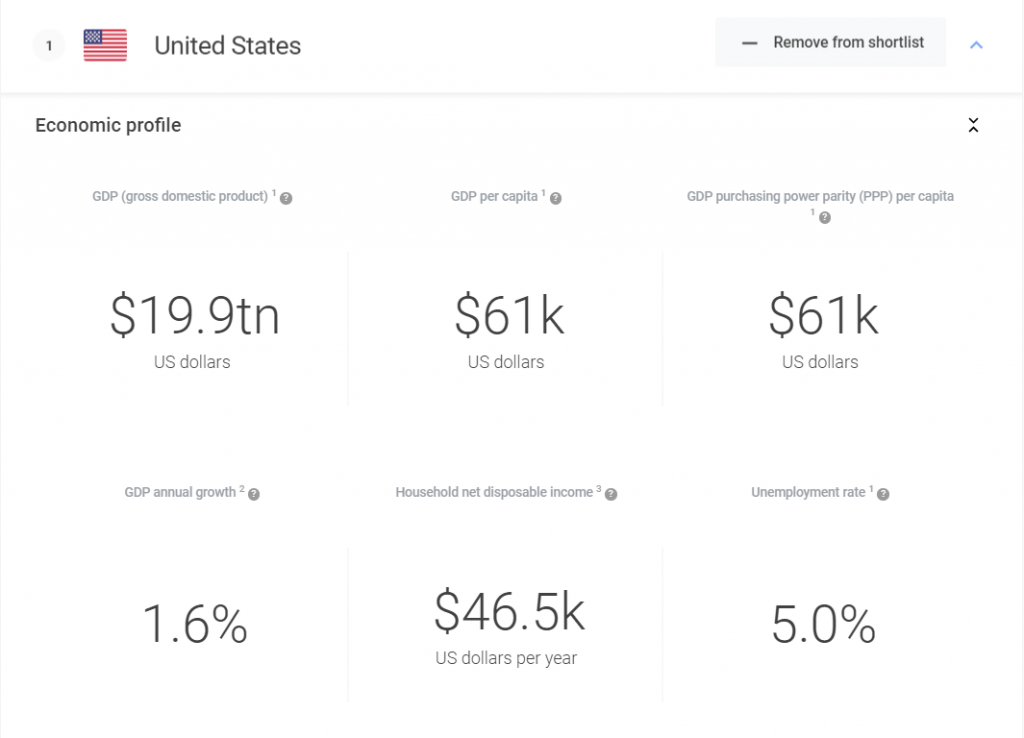Click help icon beside Household net disposable income
Image resolution: width=1024 pixels, height=738 pixels.
tap(611, 495)
